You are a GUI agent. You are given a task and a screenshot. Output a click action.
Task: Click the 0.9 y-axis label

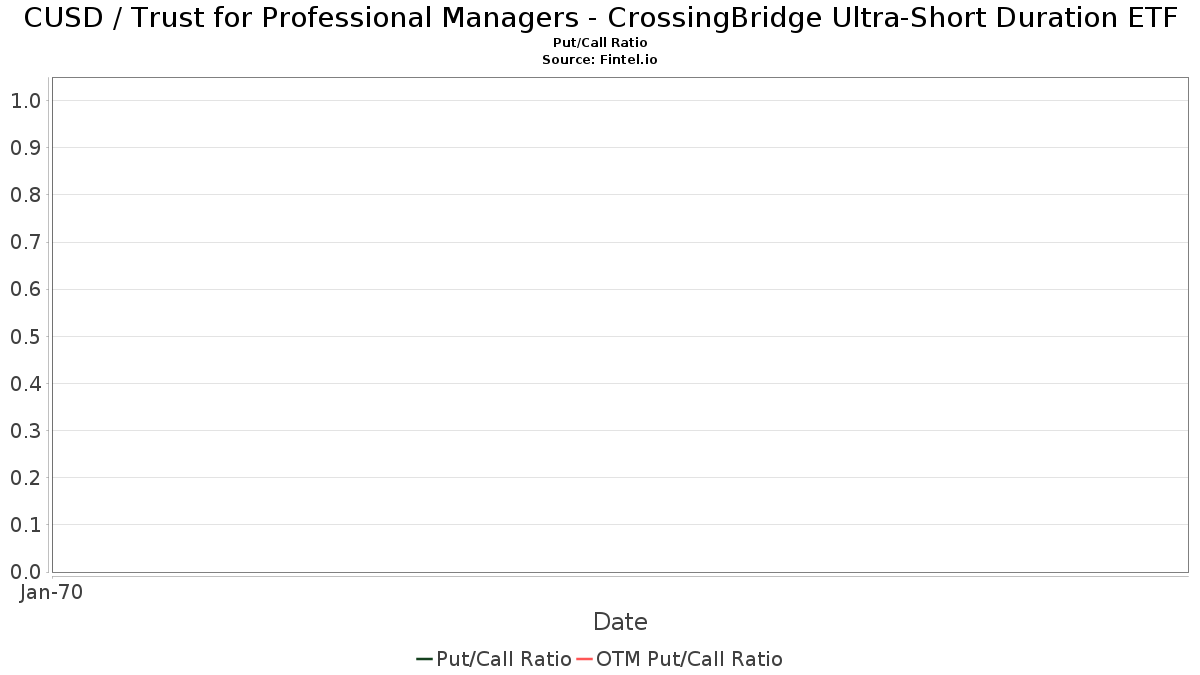click(25, 148)
